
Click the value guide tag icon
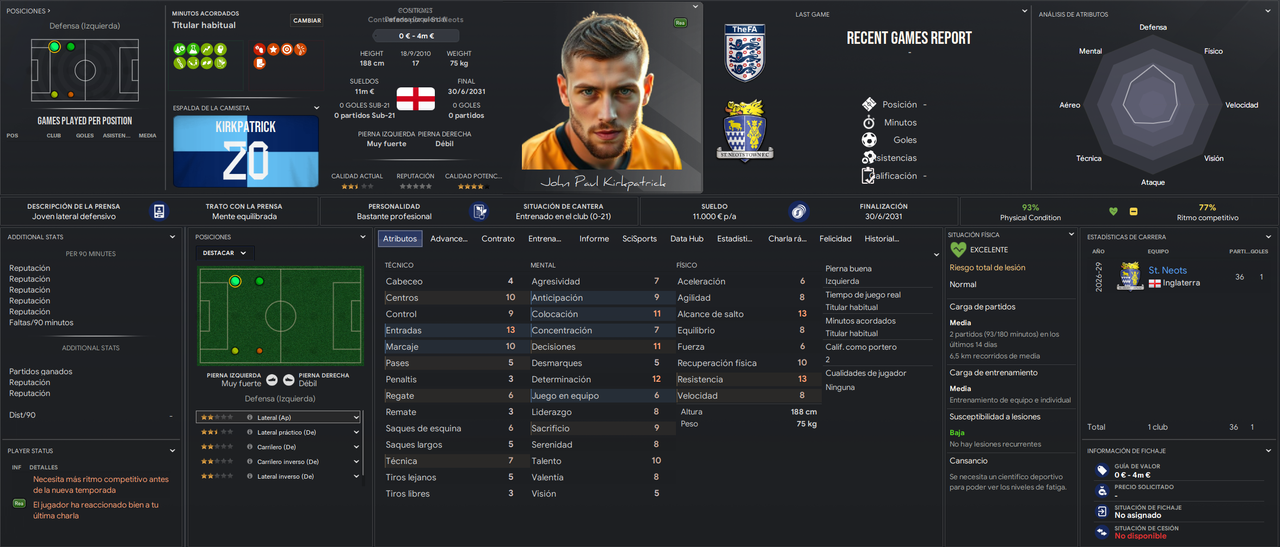click(x=1102, y=470)
